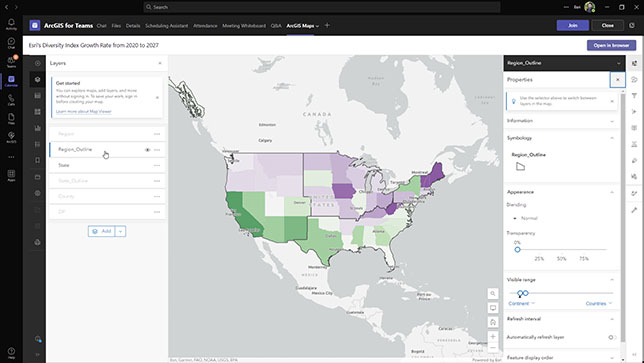
Task: Open Calls in the Teams sidebar
Action: click(x=11, y=100)
